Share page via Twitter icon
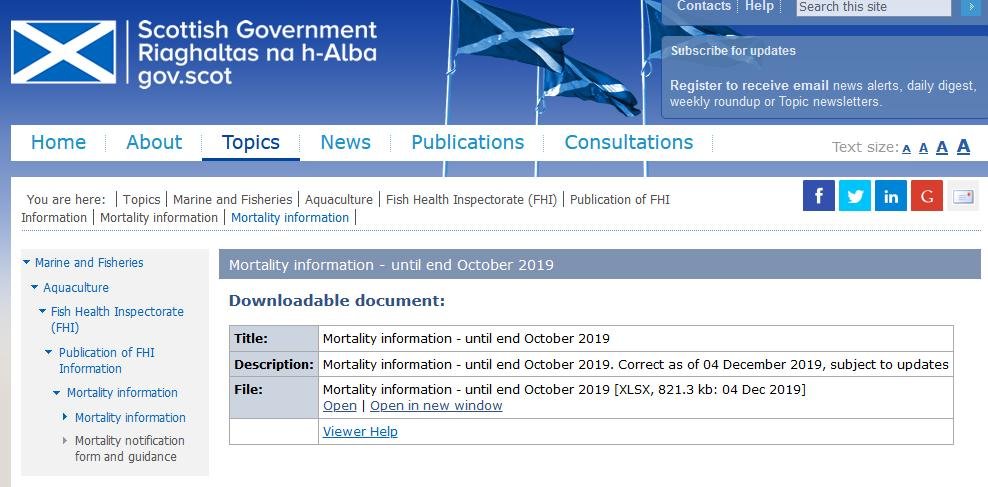Screen dimensions: 988x487 point(854,196)
